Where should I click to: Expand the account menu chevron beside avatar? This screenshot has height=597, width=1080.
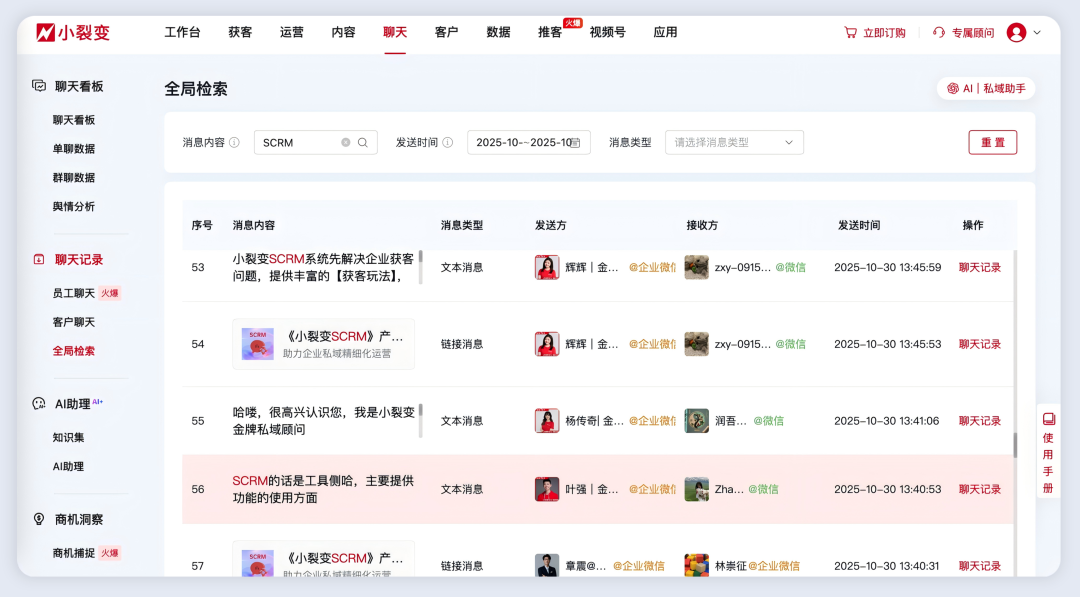1038,31
